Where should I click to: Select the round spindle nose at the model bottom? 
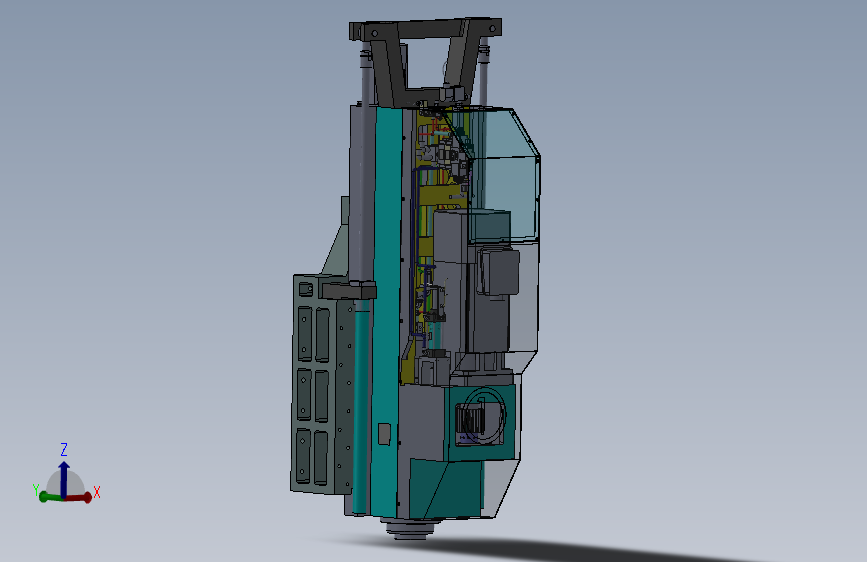pos(409,529)
